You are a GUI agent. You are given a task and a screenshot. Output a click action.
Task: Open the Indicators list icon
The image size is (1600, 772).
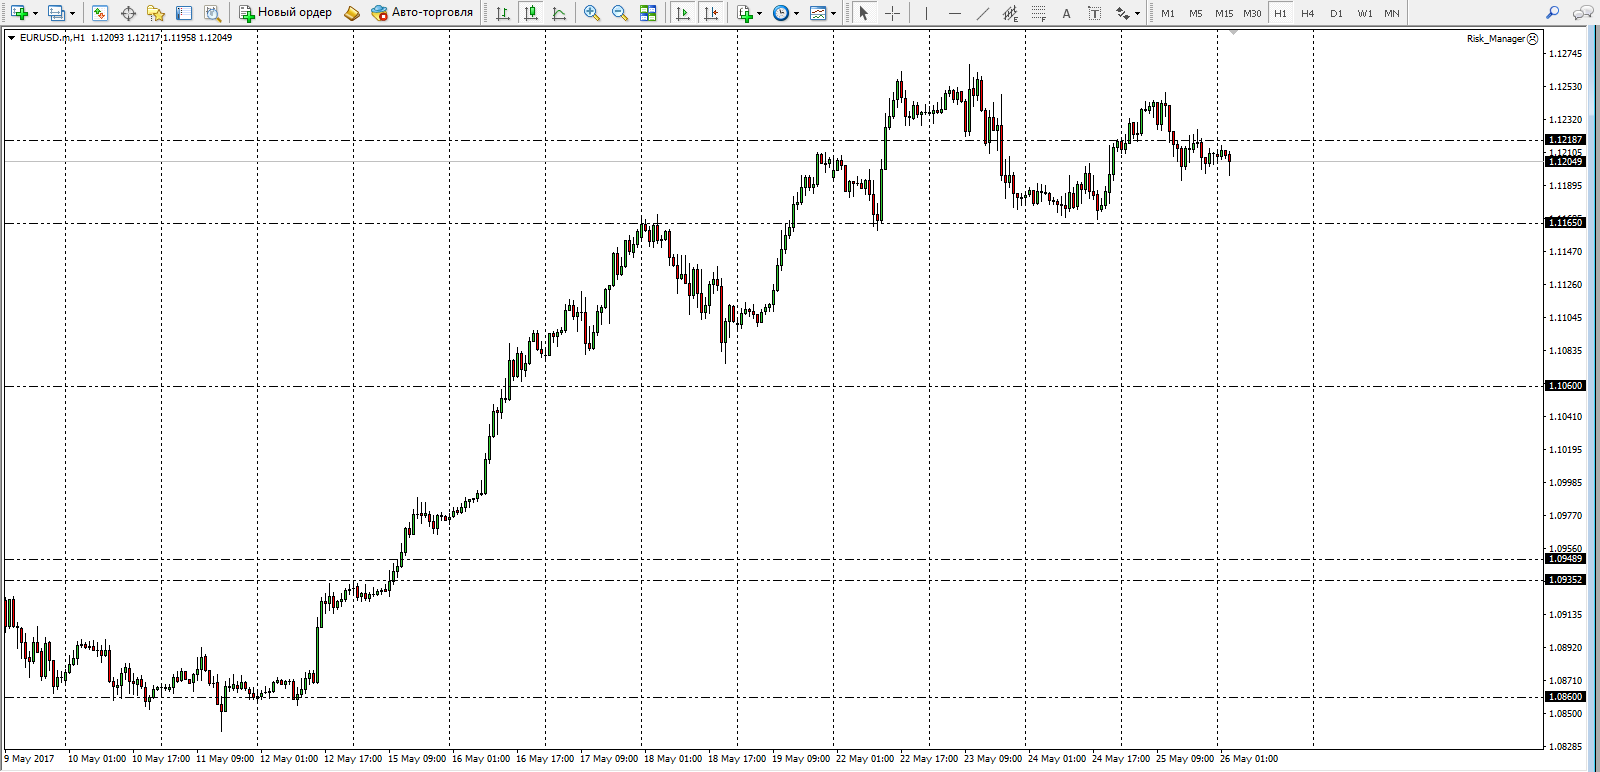pos(745,13)
